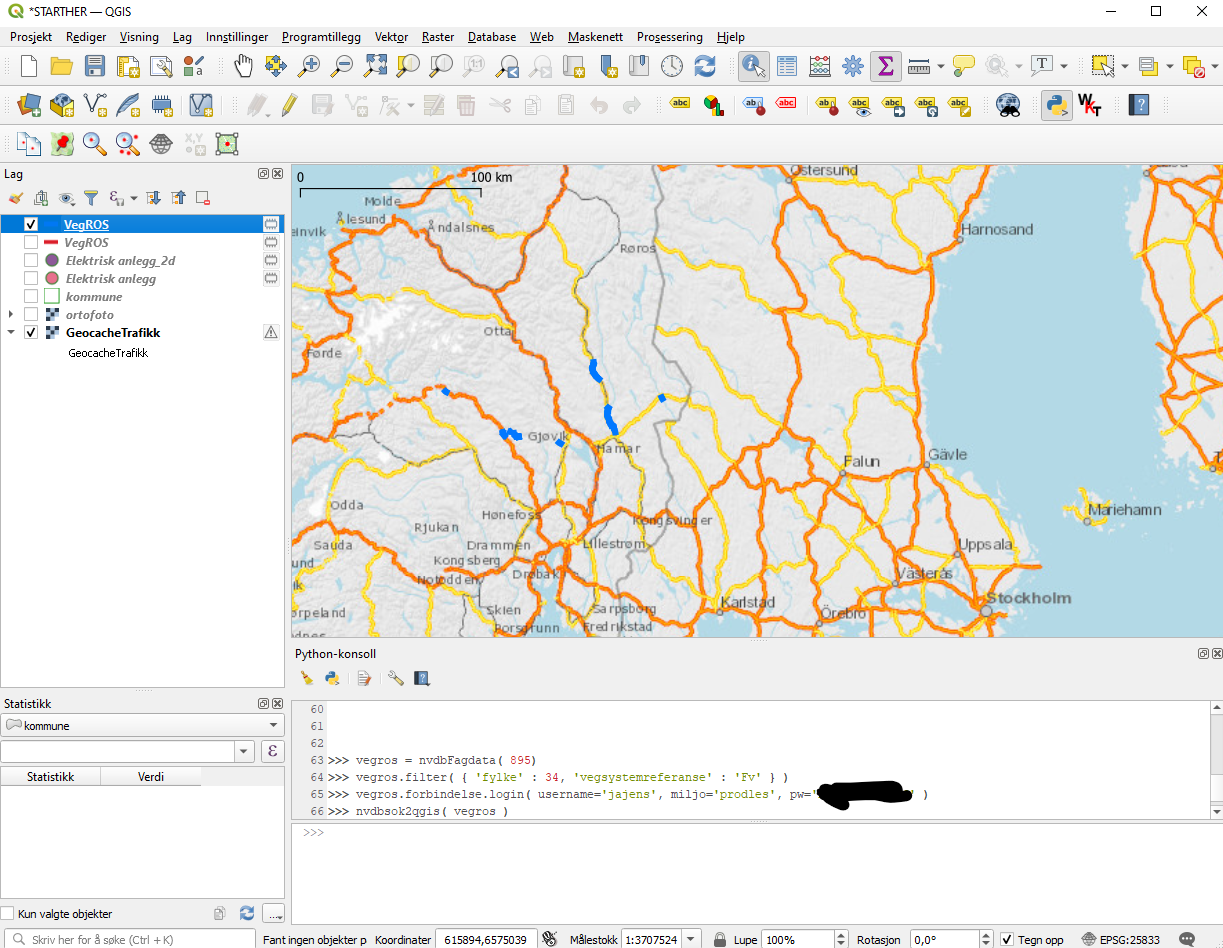1223x948 pixels.
Task: Click the ellipsis button in Statistikk panel
Action: click(x=274, y=914)
